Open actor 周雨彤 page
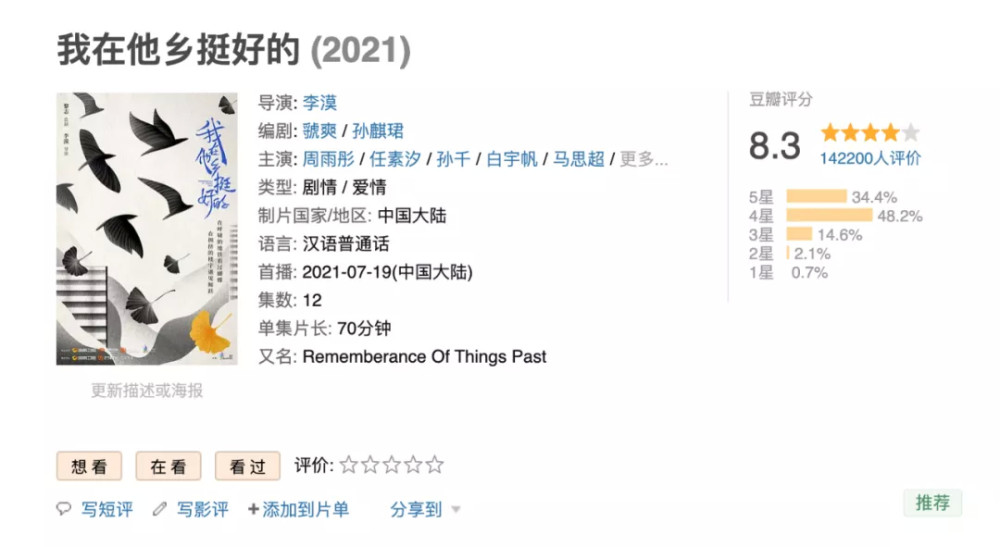Screen dimensions: 1000x547 tap(328, 159)
